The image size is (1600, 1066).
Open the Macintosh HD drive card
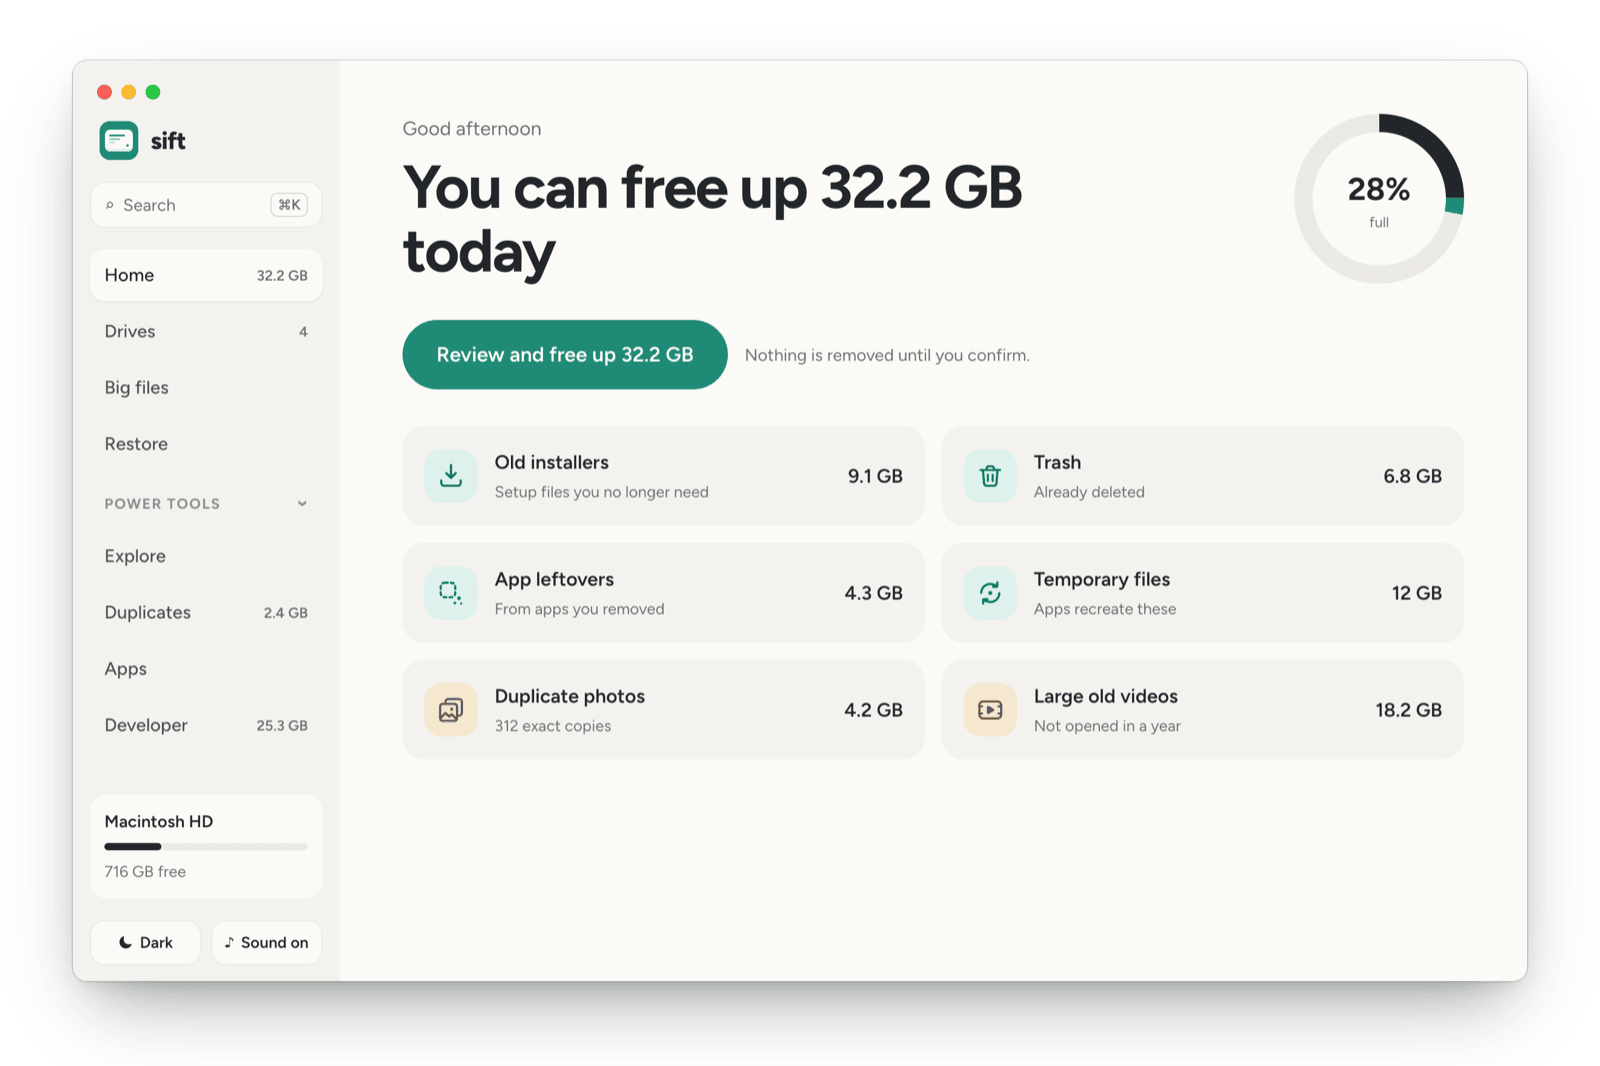click(206, 846)
